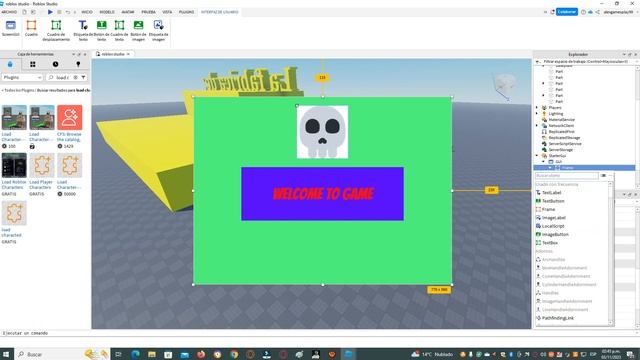Expand the Lighting node in Explorer
Screen dimensions: 640x360
point(537,114)
